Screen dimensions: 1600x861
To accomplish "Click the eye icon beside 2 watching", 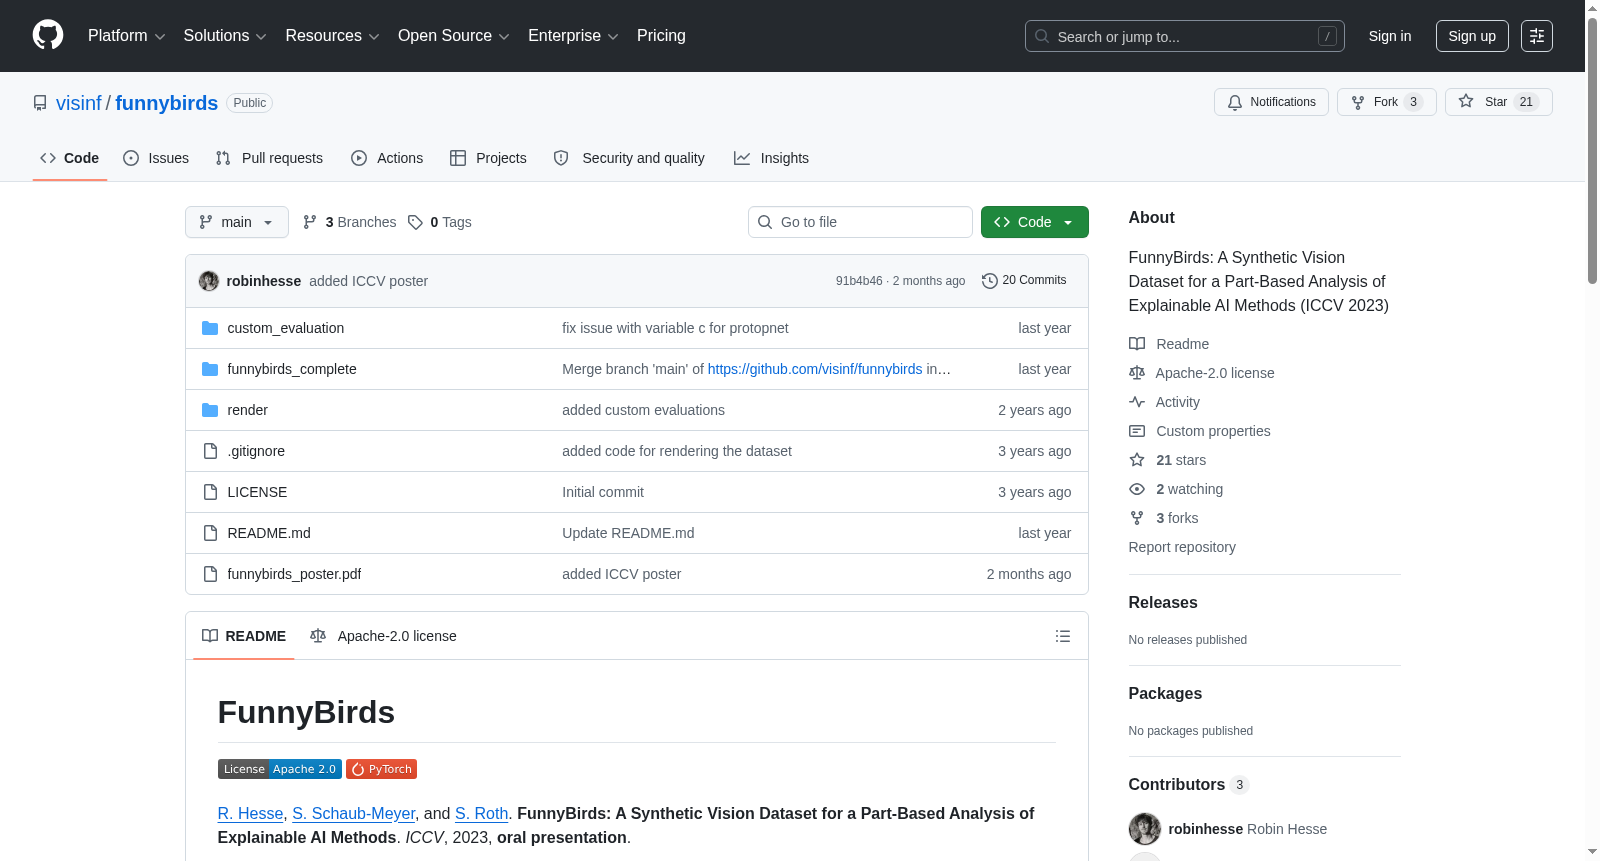I will tap(1137, 489).
